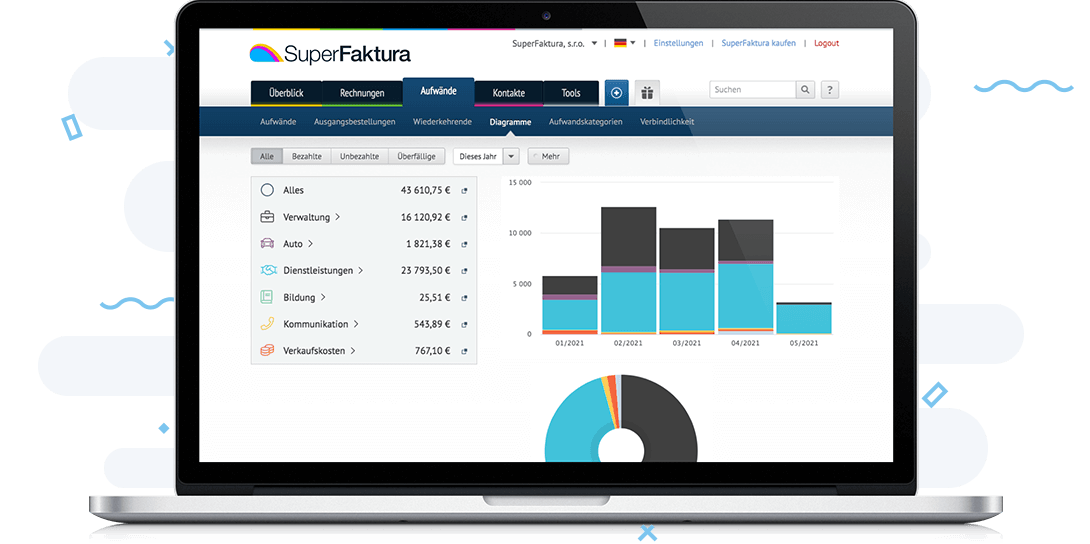The height and width of the screenshot is (544, 1090).
Task: Click the Dienstleistungen amount 23 793,50 €
Action: pyautogui.click(x=425, y=271)
